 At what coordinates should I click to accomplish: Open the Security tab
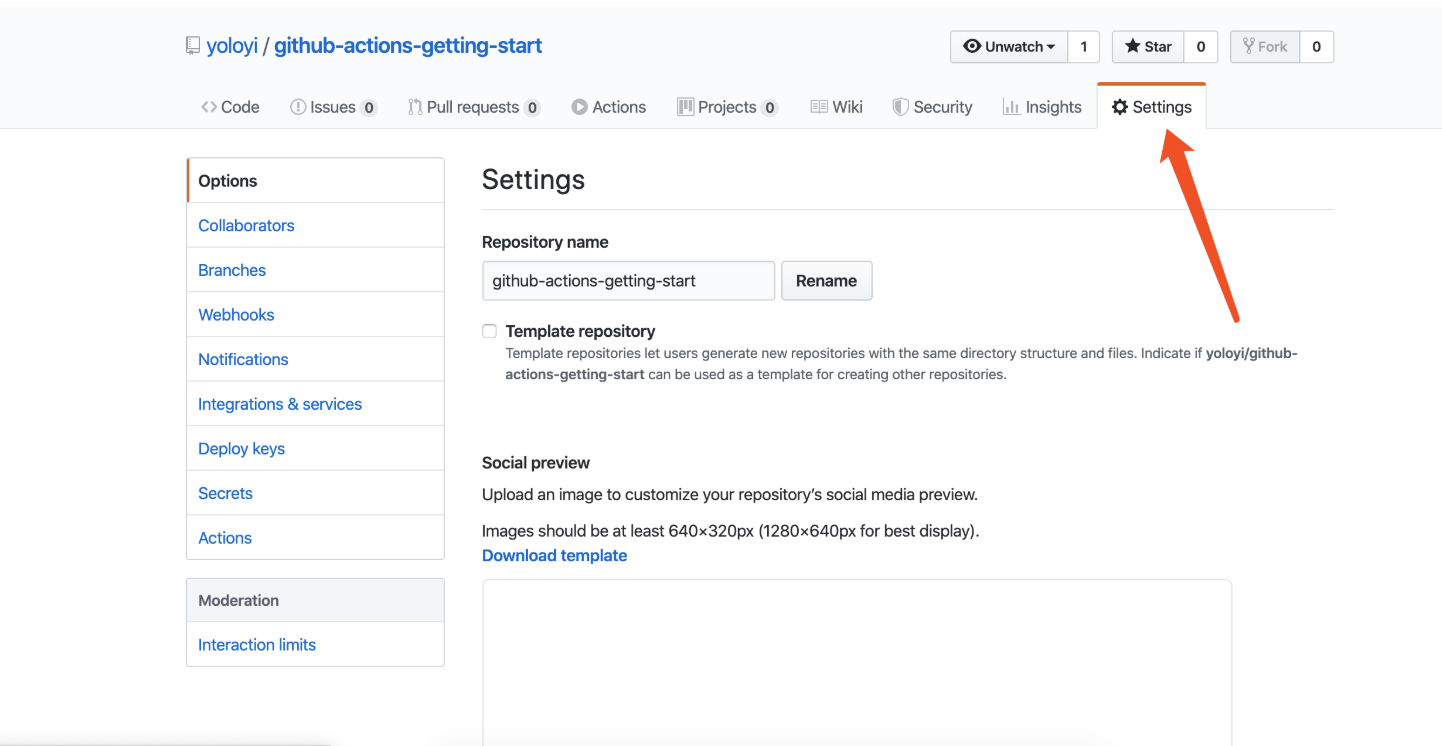click(x=932, y=107)
